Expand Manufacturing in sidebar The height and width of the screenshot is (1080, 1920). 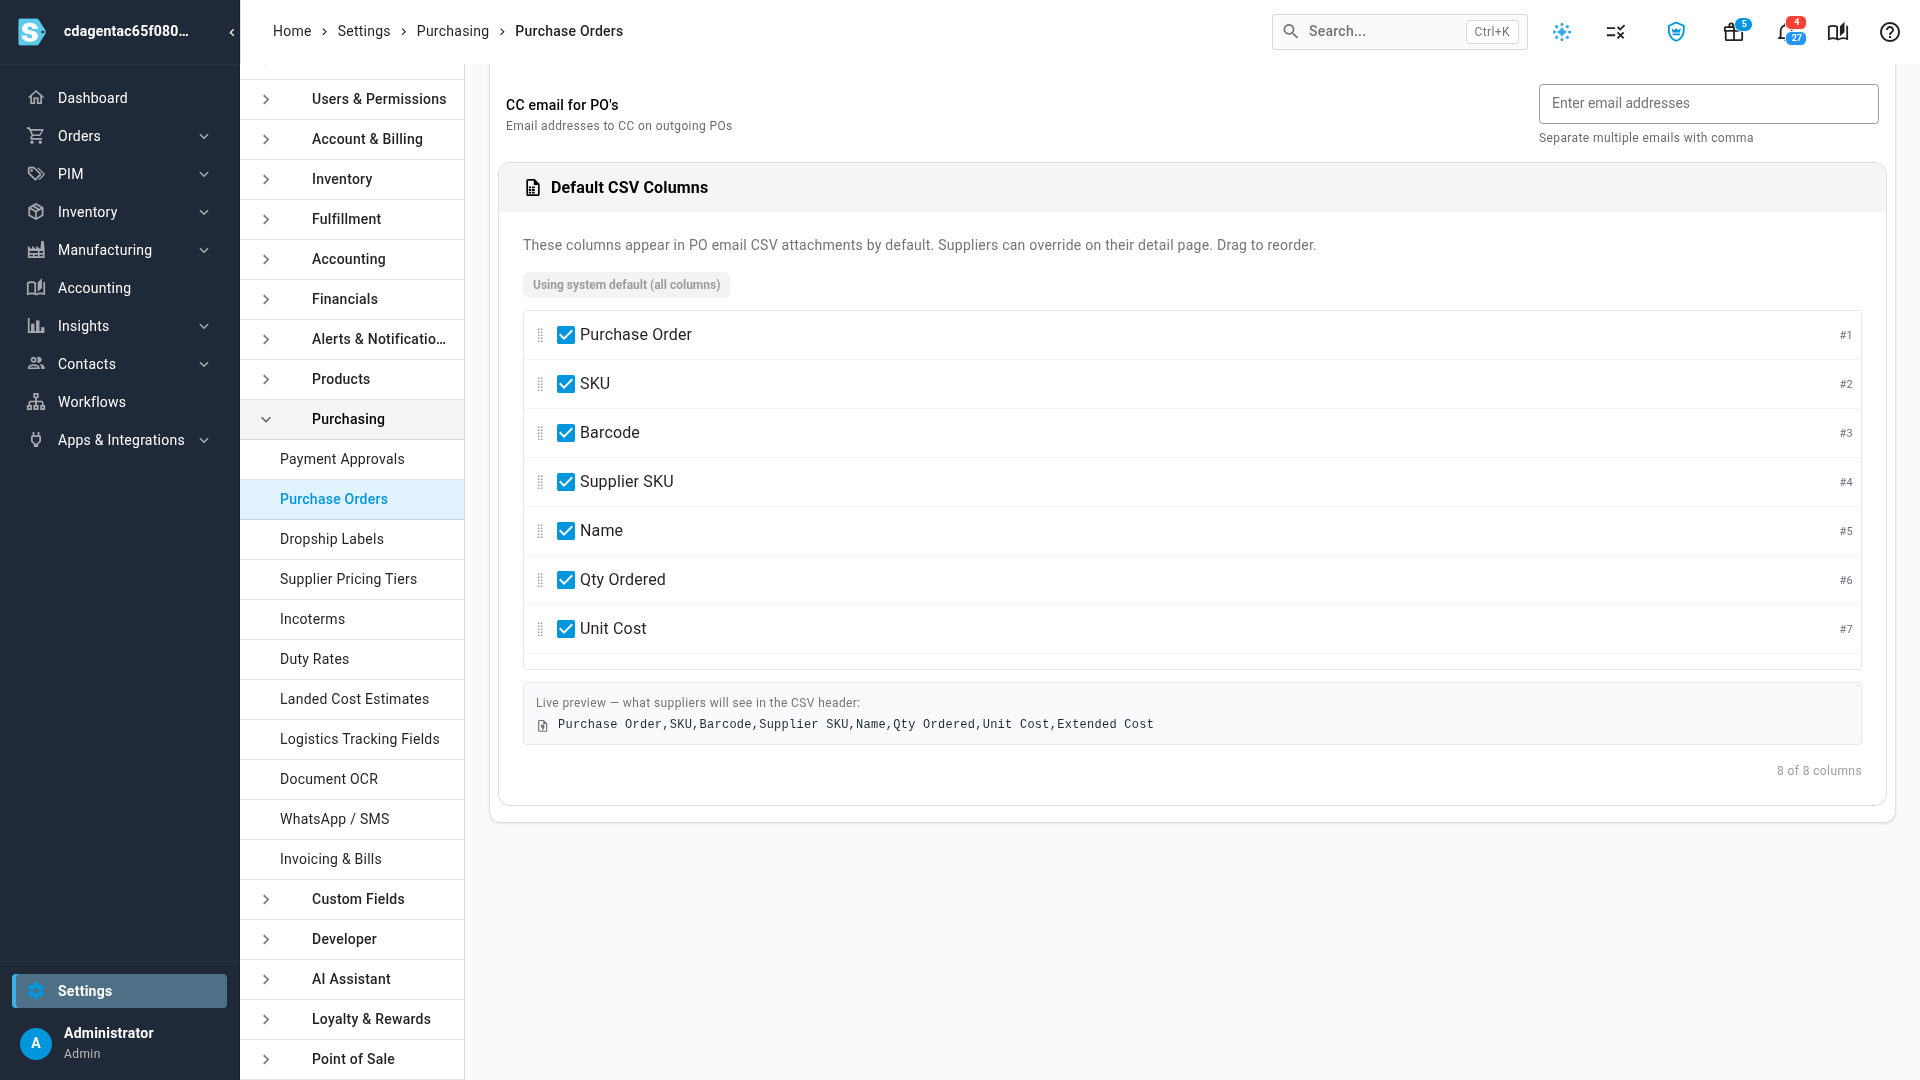(204, 250)
